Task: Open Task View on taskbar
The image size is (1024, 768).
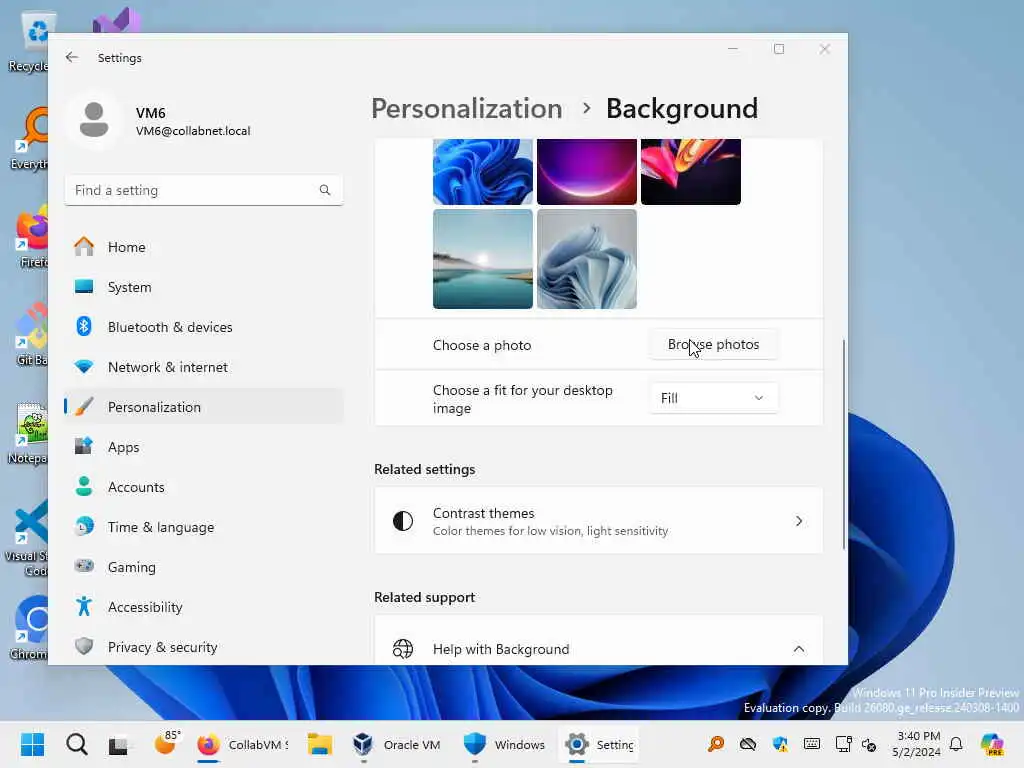Action: 119,744
